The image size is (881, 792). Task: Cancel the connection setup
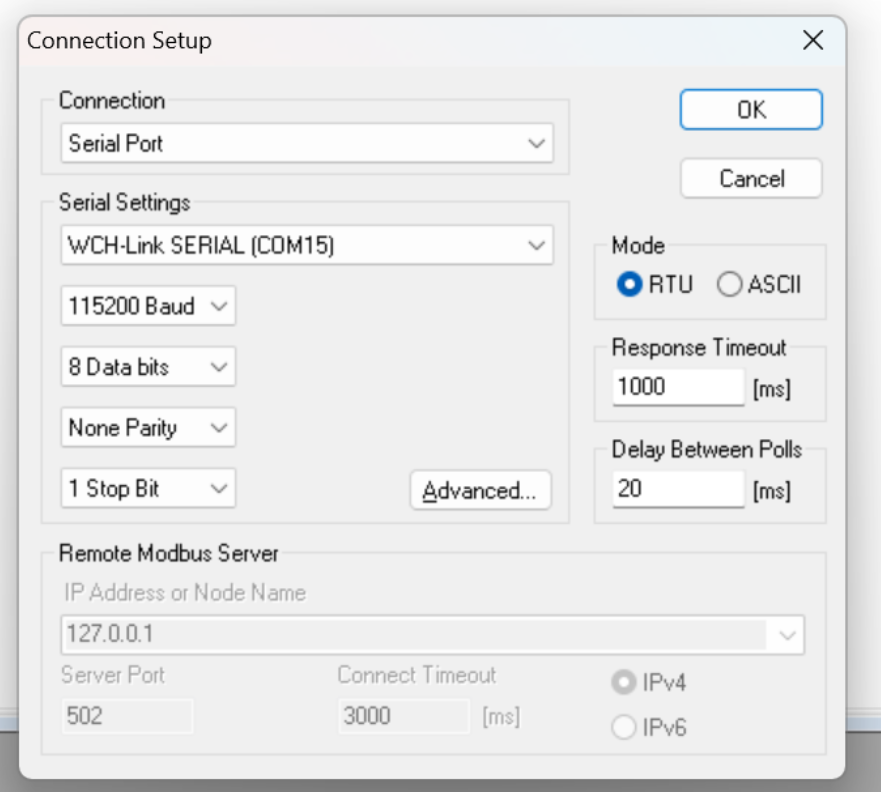click(751, 179)
